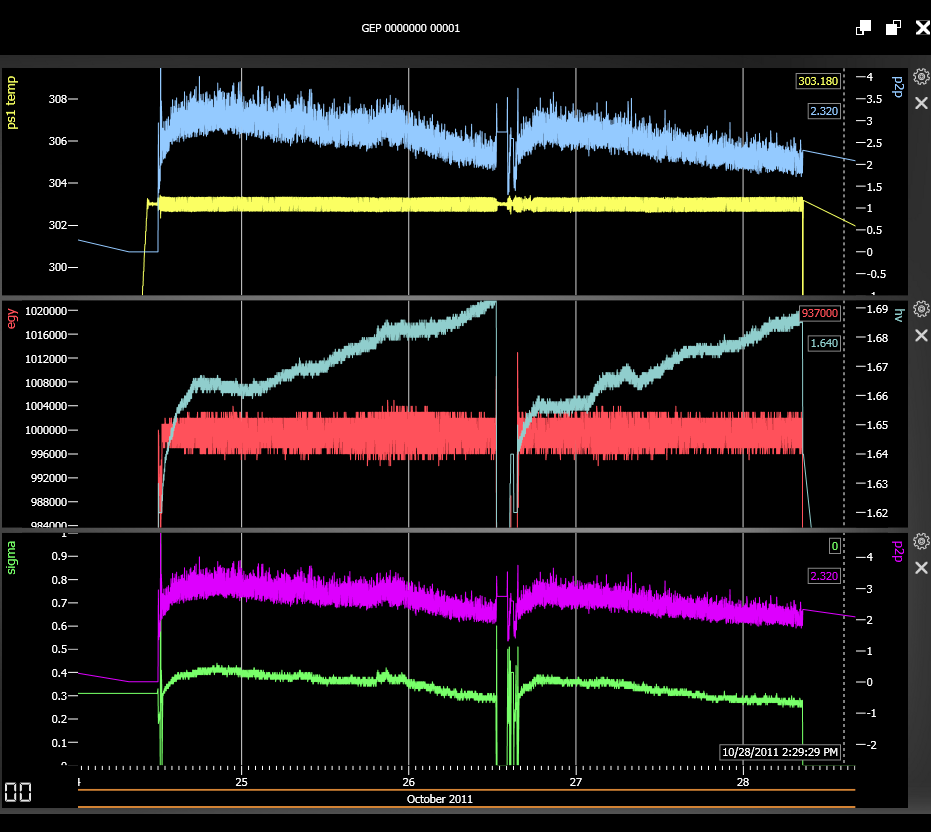
Task: Click the teal 1.640 value readout
Action: (825, 343)
